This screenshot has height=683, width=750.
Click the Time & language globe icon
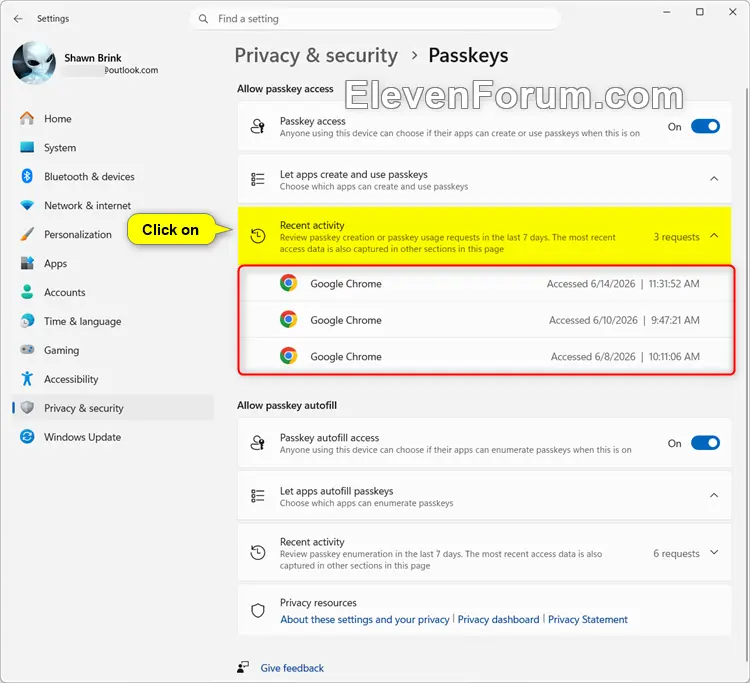(27, 321)
